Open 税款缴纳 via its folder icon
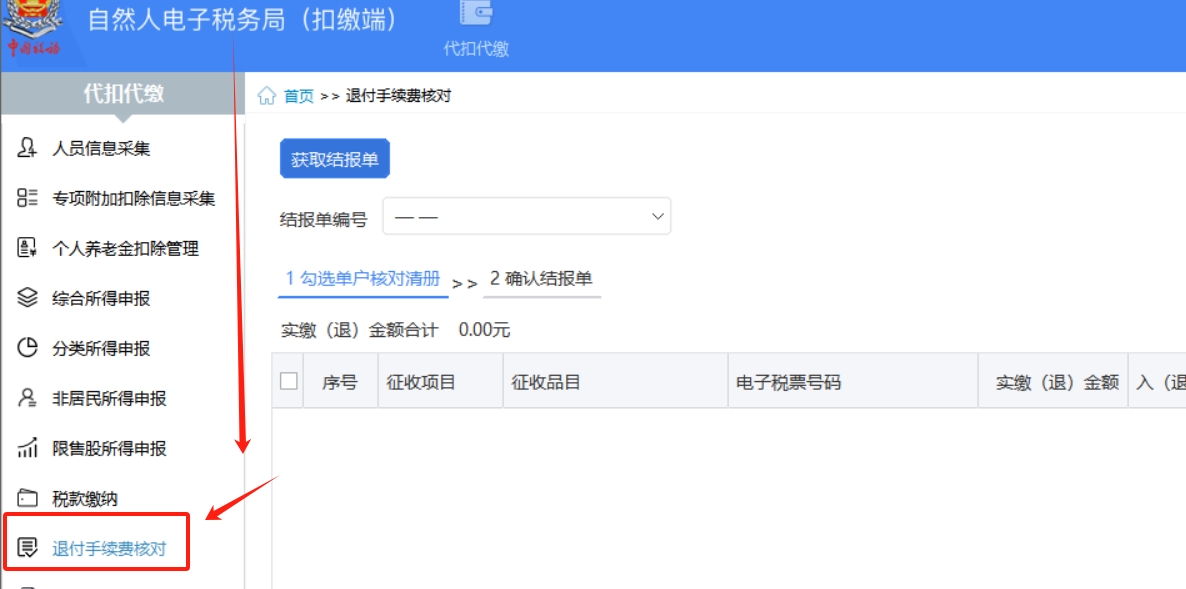Image resolution: width=1186 pixels, height=589 pixels. [28, 498]
